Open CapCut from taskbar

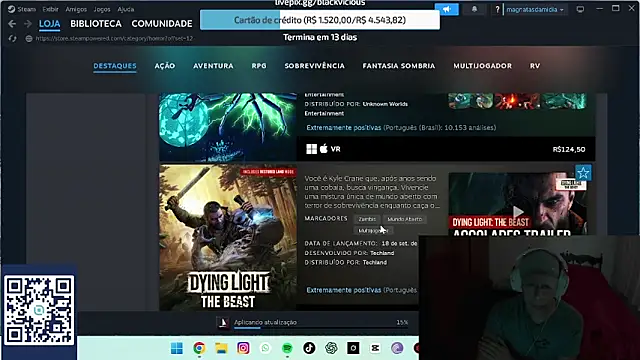click(375, 348)
